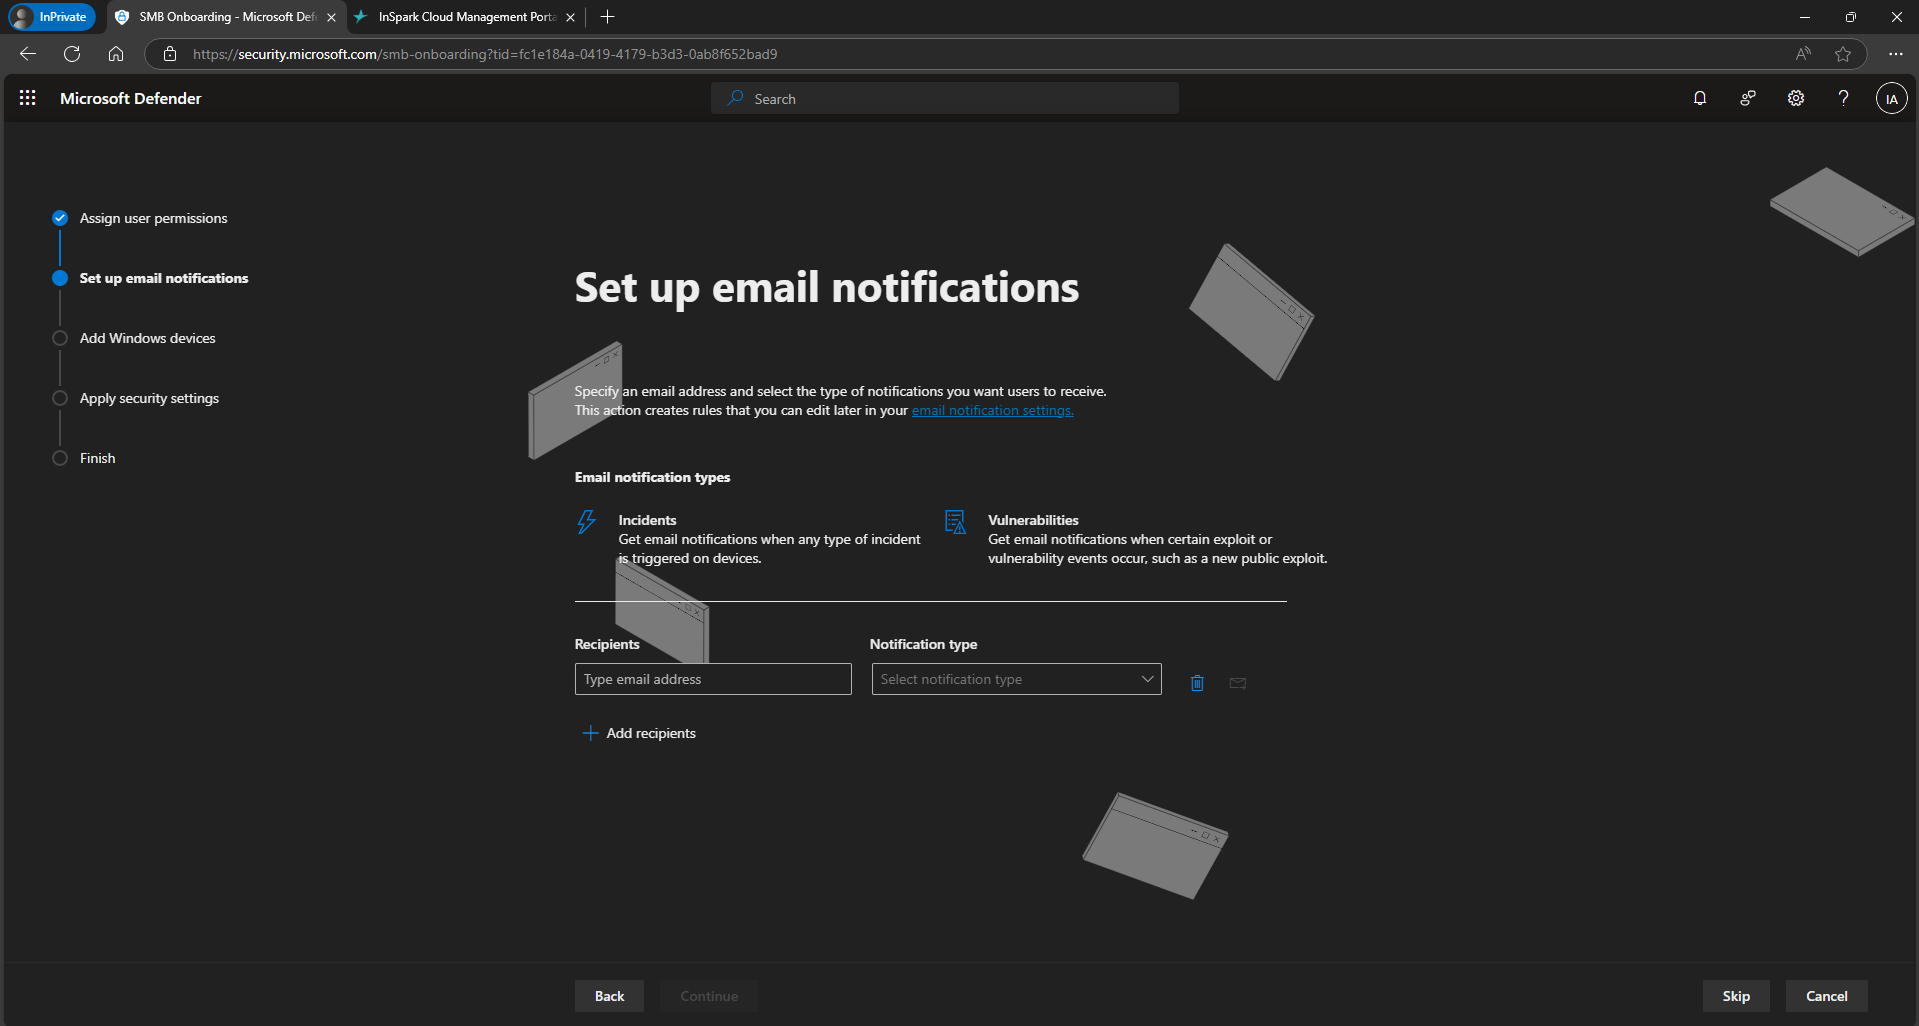Click the Set up email notifications page title
Image resolution: width=1919 pixels, height=1026 pixels.
(x=826, y=288)
